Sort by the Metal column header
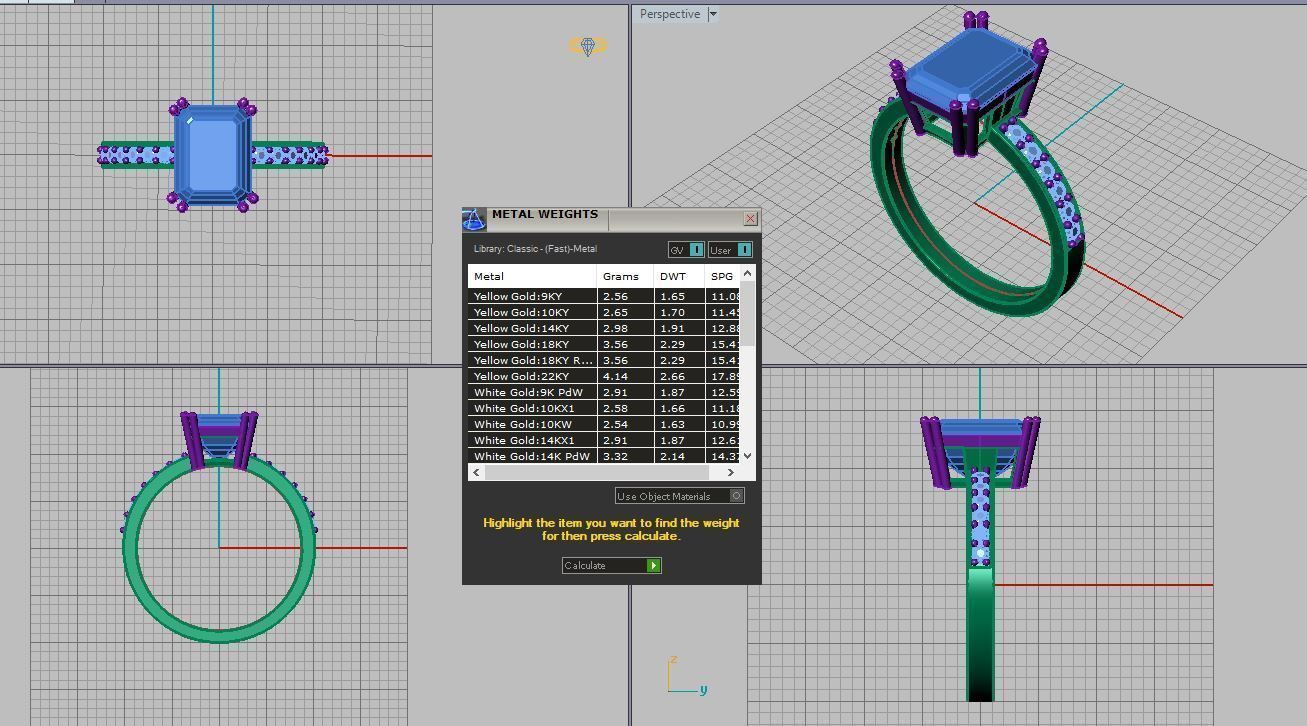Viewport: 1307px width, 726px height. [532, 276]
